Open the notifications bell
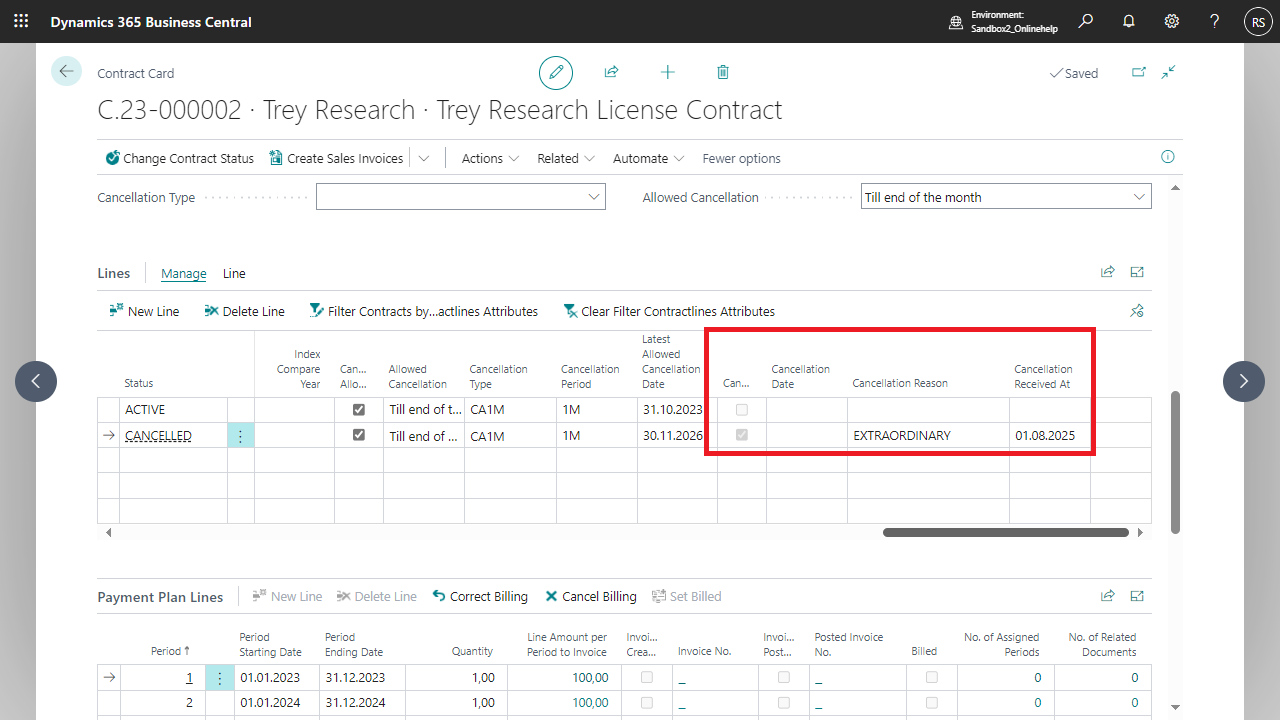The image size is (1280, 720). (1129, 21)
